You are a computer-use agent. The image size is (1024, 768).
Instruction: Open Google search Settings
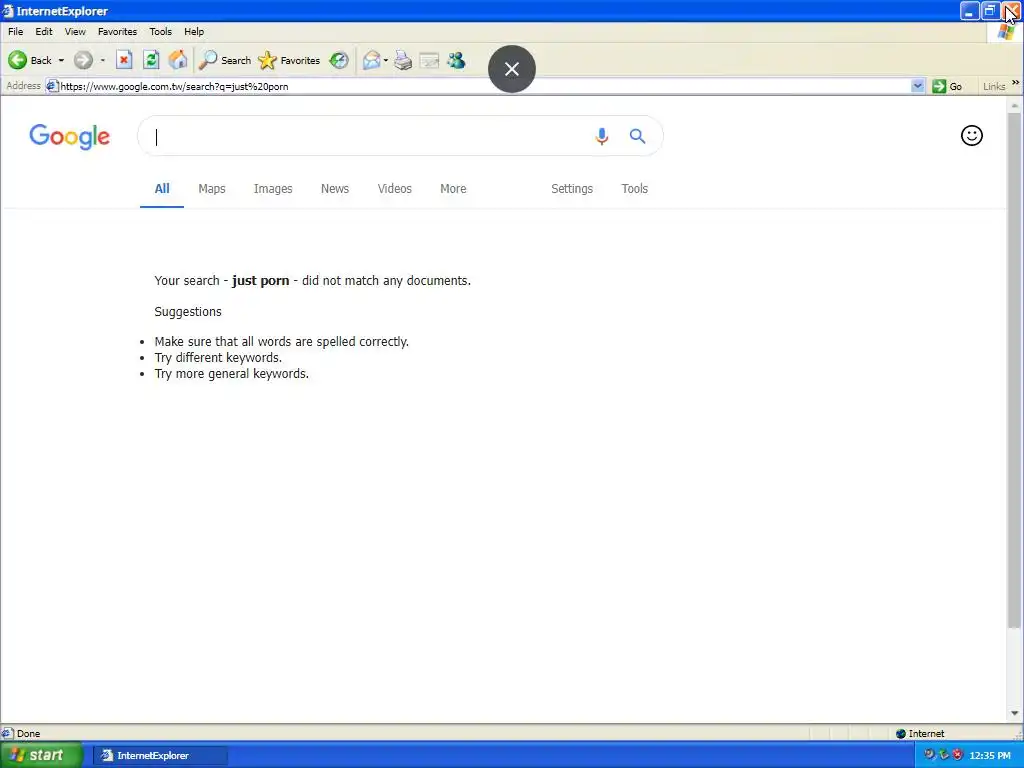572,189
